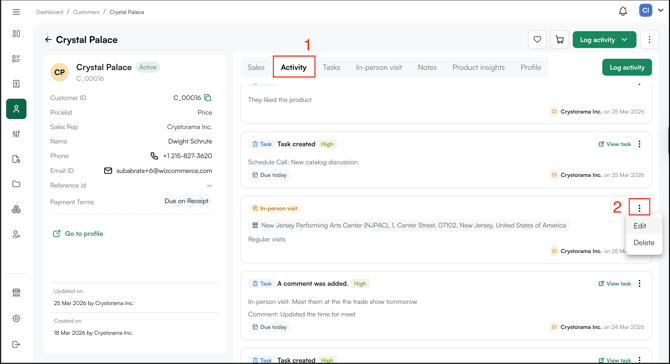The height and width of the screenshot is (364, 670).
Task: Click the CP customer avatar
Action: pos(59,72)
